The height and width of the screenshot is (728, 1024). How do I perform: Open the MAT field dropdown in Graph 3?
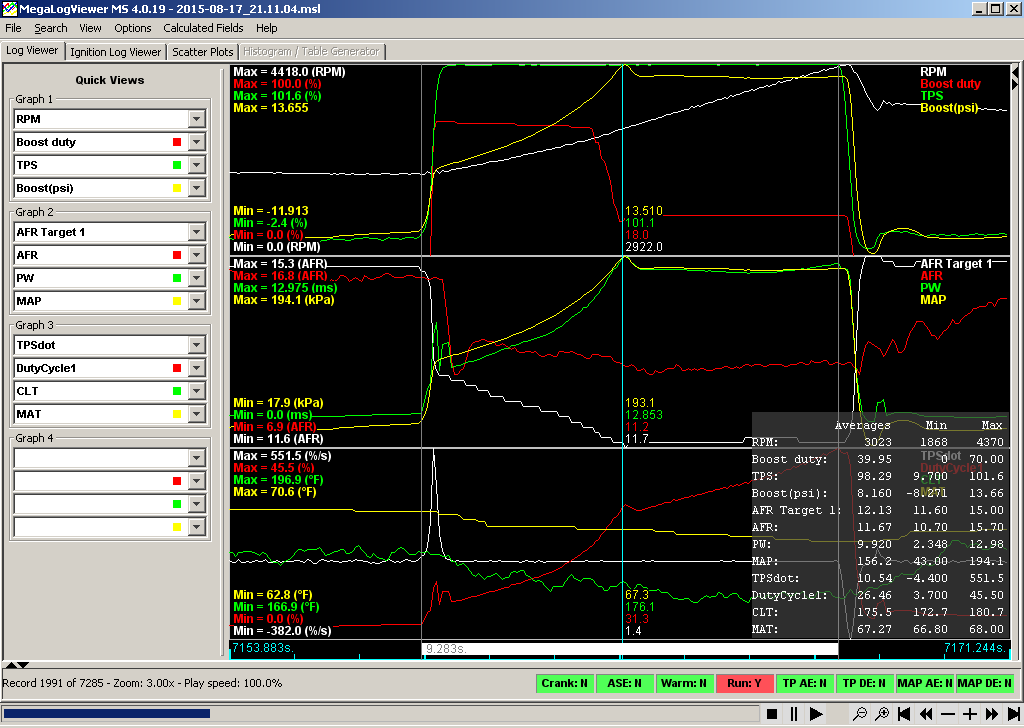pyautogui.click(x=196, y=414)
